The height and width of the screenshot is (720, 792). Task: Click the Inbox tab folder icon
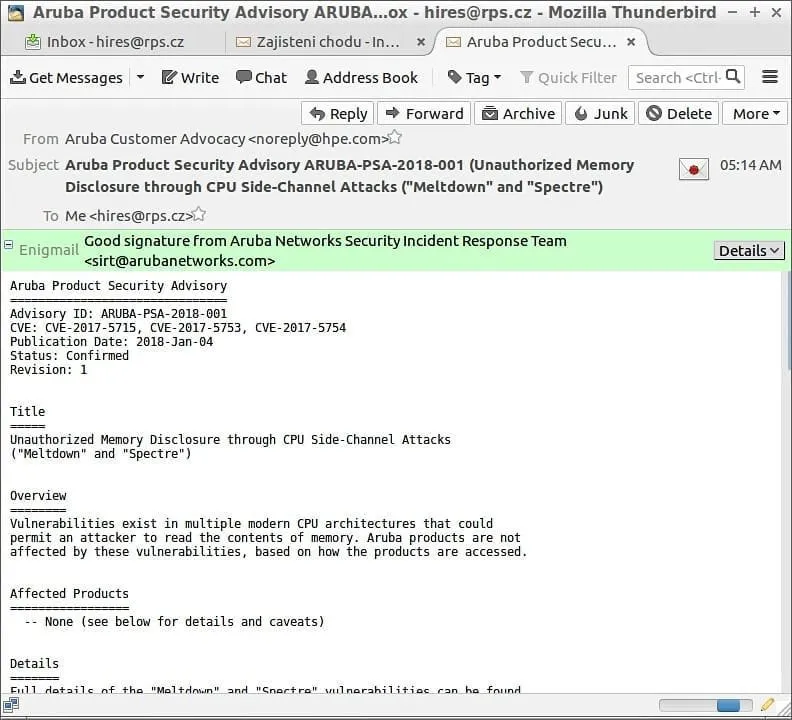pos(33,42)
